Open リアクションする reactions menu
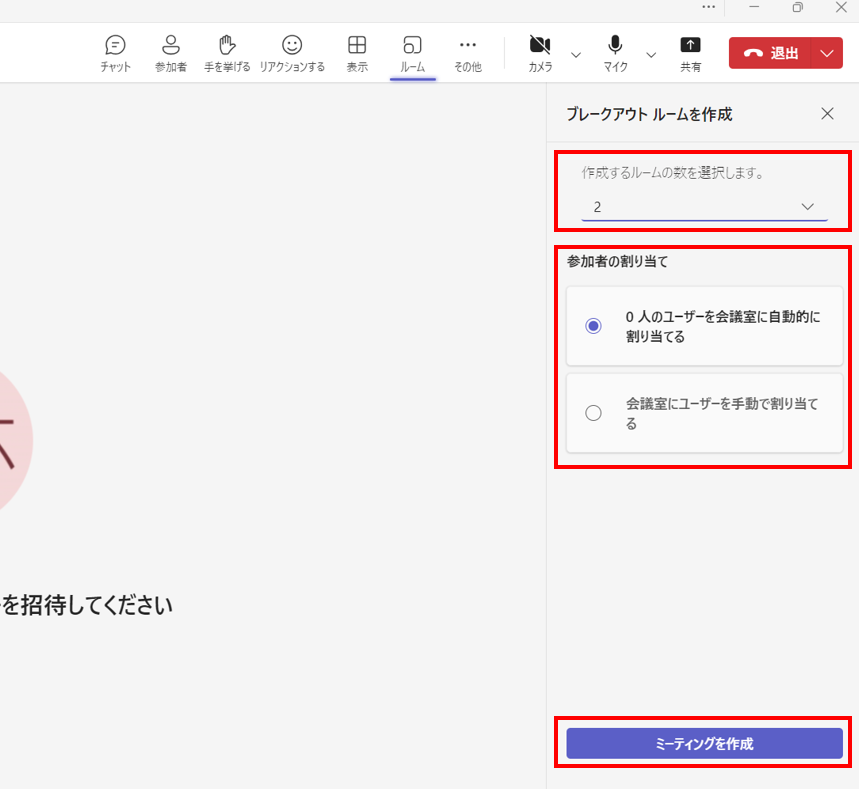This screenshot has width=859, height=789. (x=292, y=54)
